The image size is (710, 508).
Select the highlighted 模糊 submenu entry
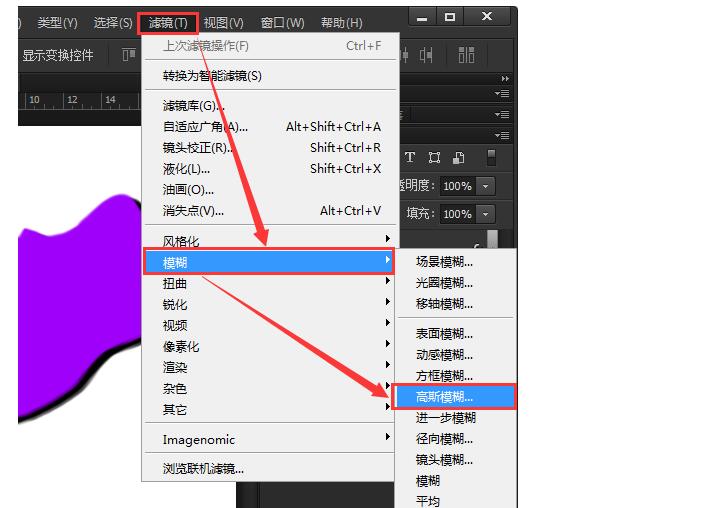[269, 261]
